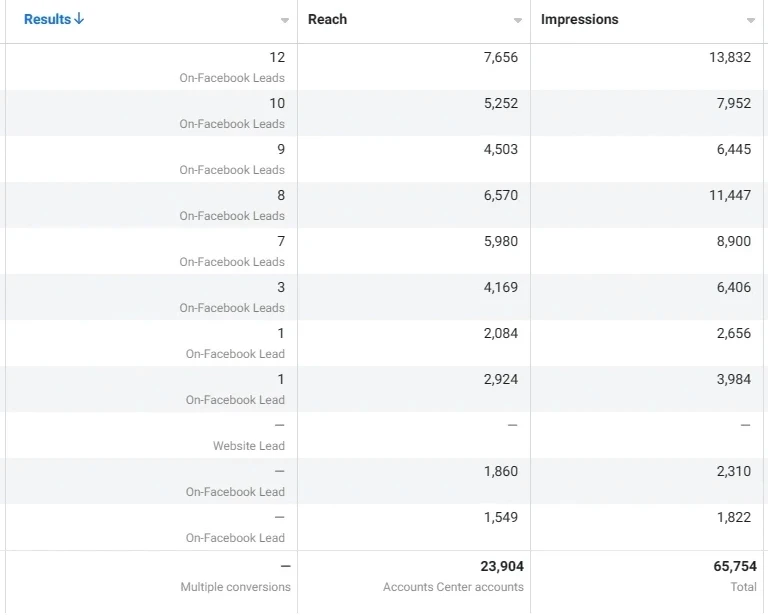This screenshot has width=768, height=615.
Task: Click the Website Lead label
Action: click(x=248, y=446)
